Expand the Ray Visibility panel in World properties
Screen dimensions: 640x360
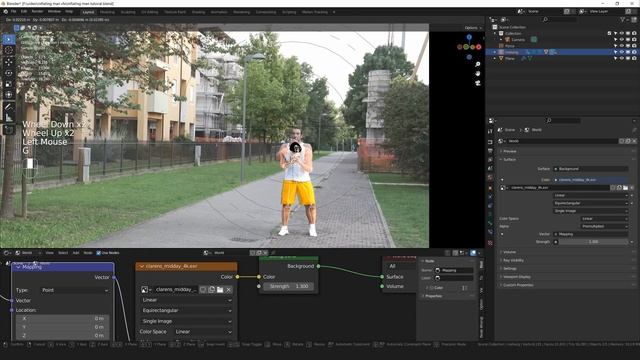(x=513, y=260)
